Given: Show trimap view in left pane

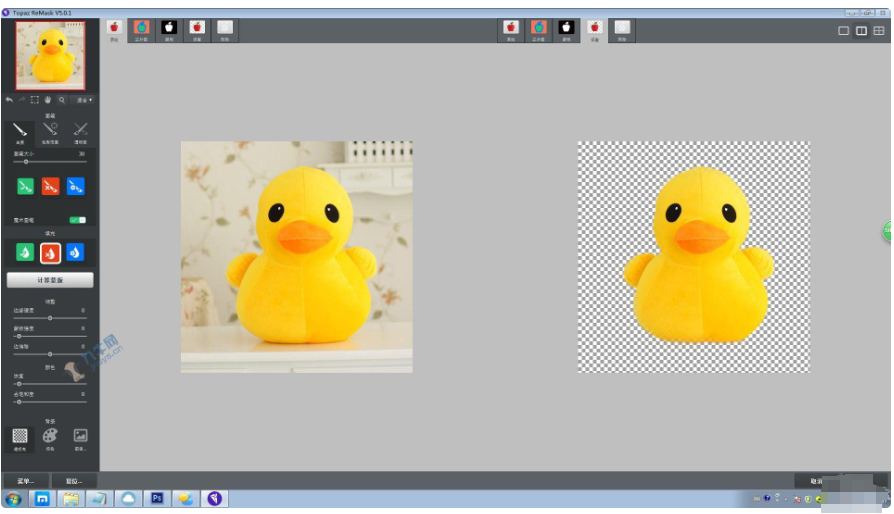Looking at the screenshot, I should click(141, 30).
